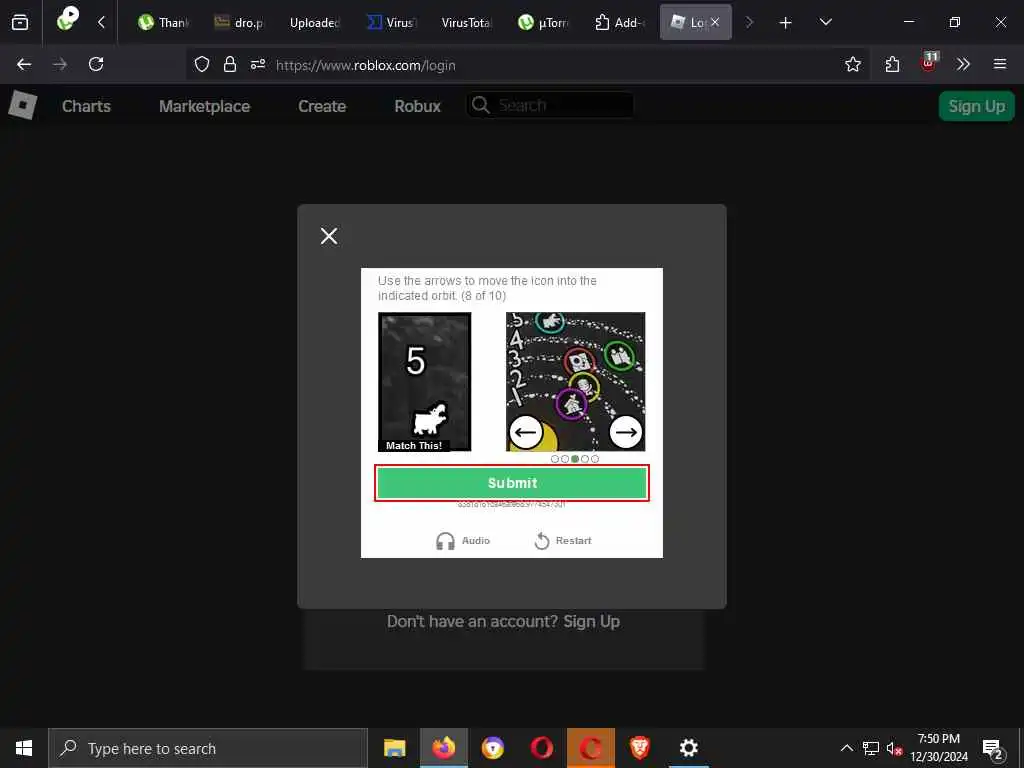The height and width of the screenshot is (768, 1024).
Task: Click the muted volume tray icon
Action: (894, 748)
